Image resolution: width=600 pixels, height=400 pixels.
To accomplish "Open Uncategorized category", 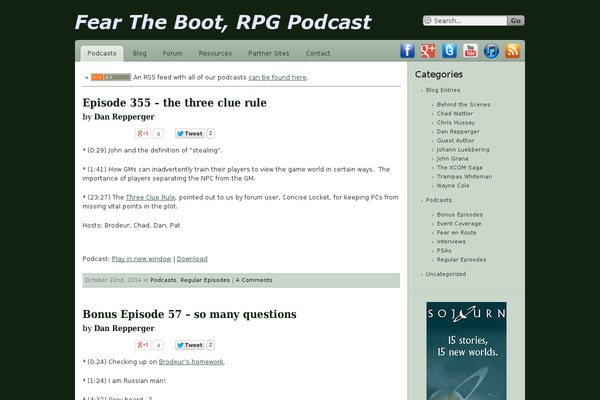I will (446, 274).
